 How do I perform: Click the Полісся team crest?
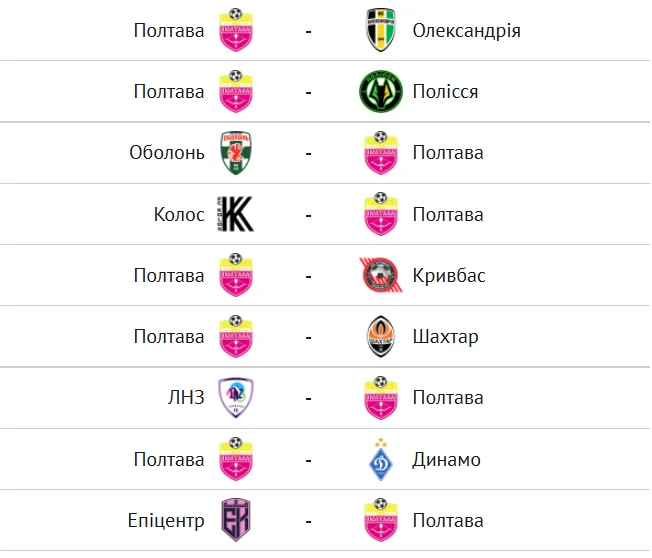click(381, 92)
